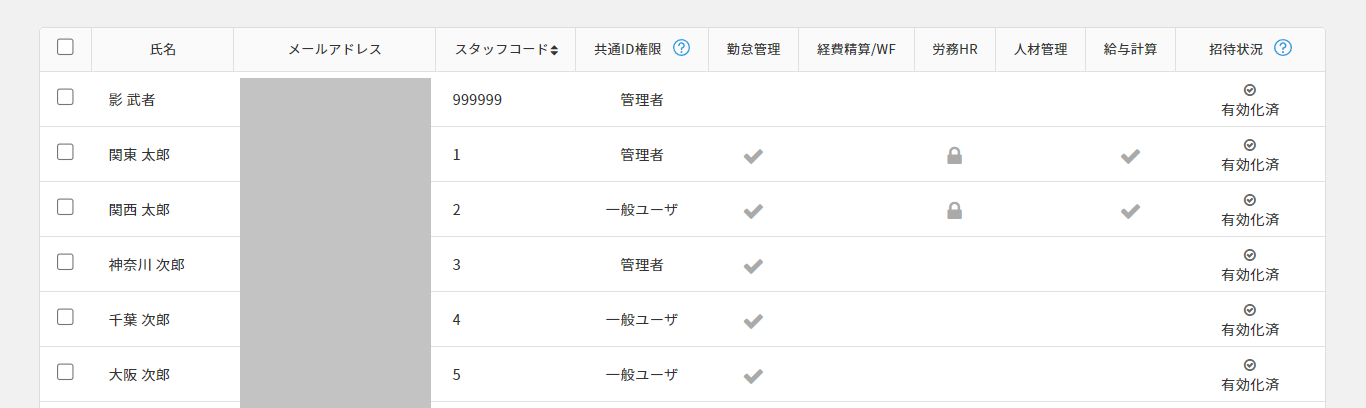Select the checkbox for 関西 太郎

pos(66,208)
